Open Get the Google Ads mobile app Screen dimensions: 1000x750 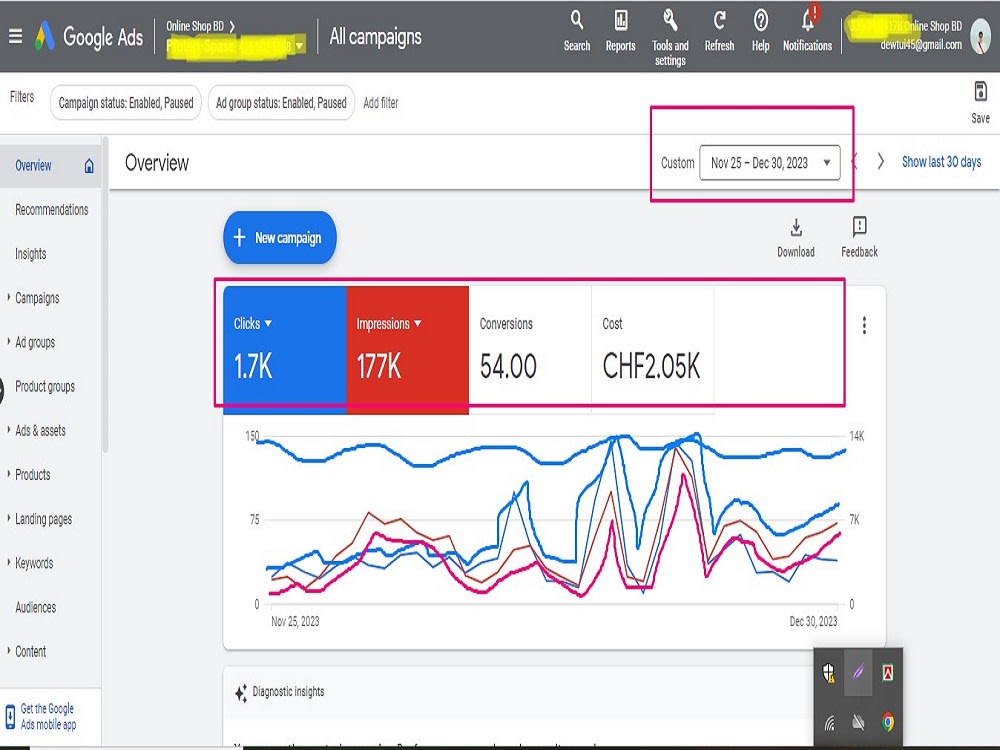click(x=48, y=717)
